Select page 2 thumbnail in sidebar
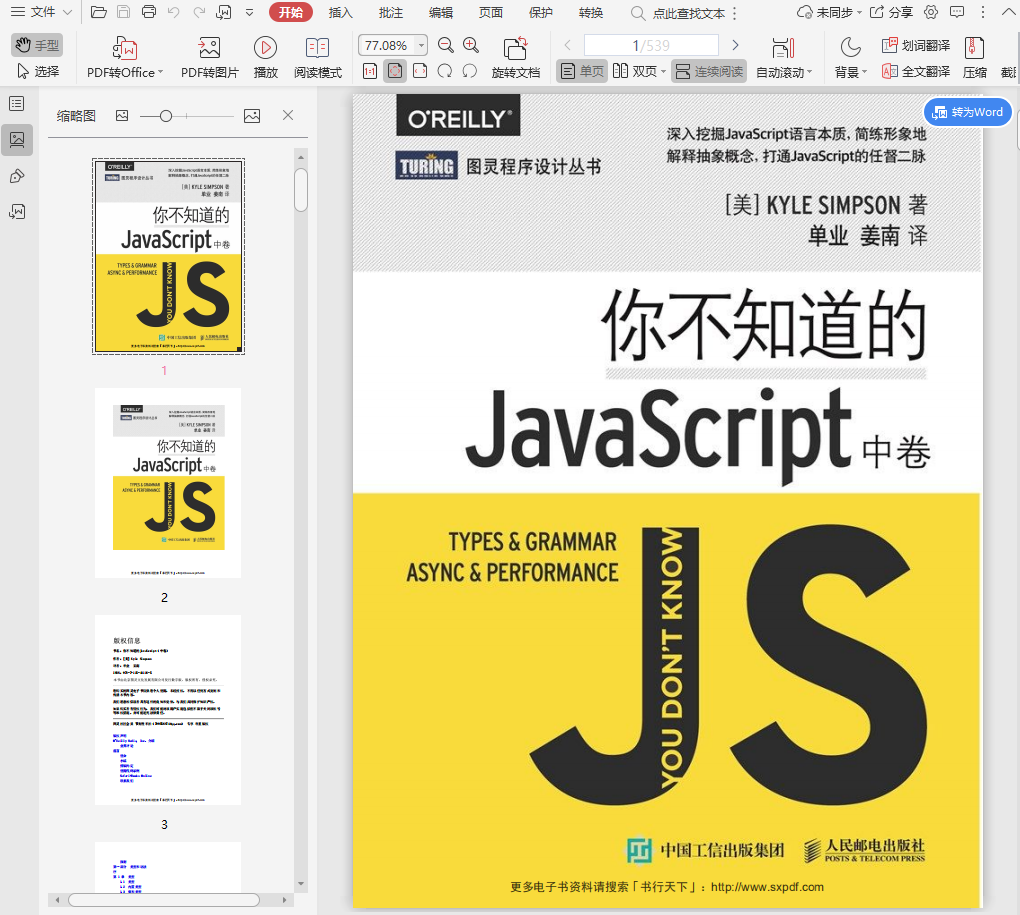 167,483
